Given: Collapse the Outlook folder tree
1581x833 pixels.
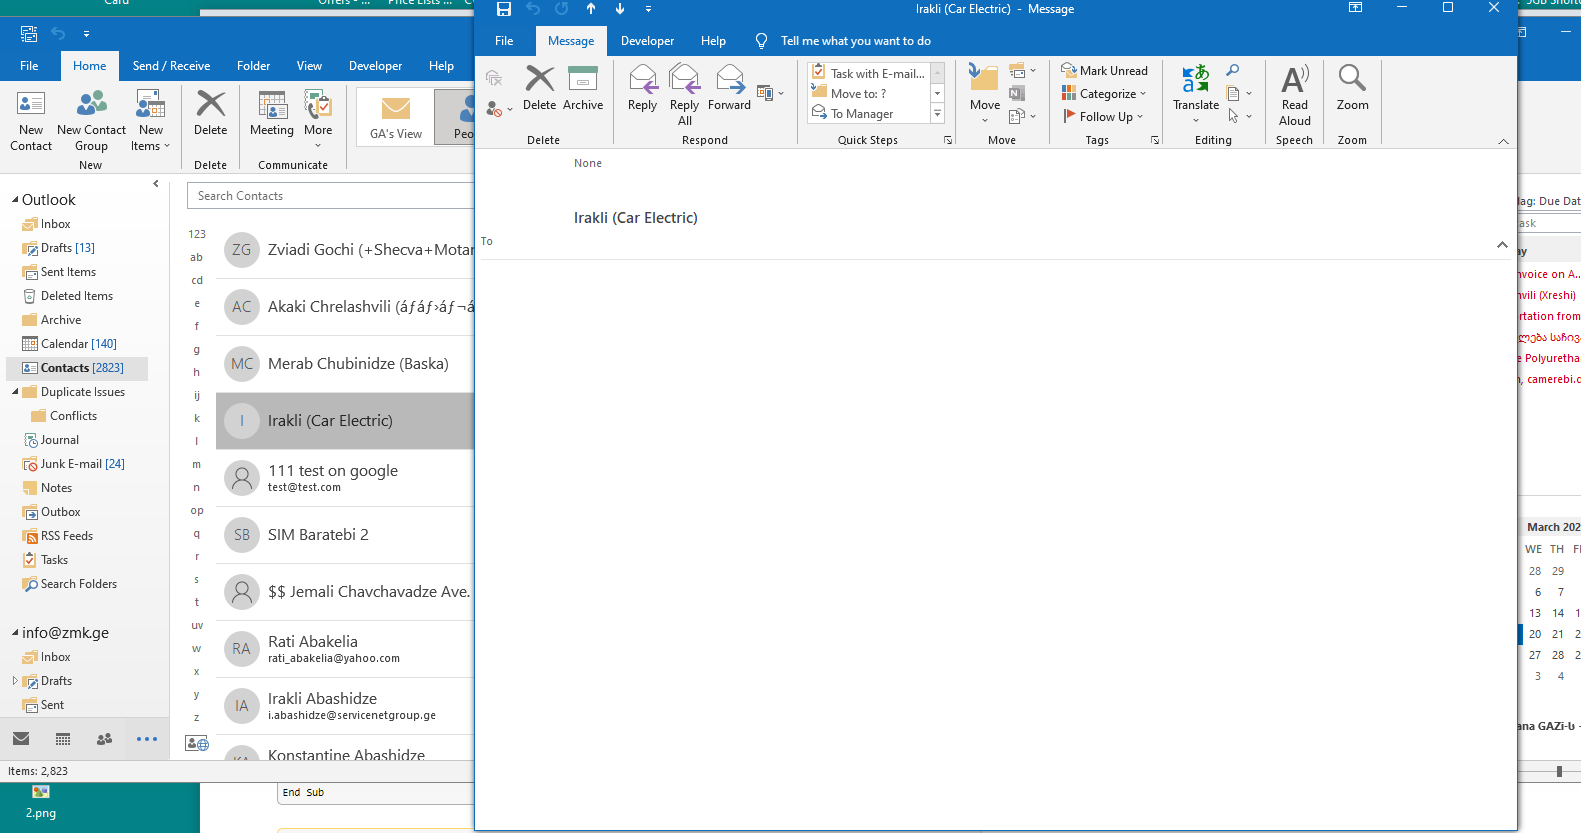Looking at the screenshot, I should click(x=15, y=200).
